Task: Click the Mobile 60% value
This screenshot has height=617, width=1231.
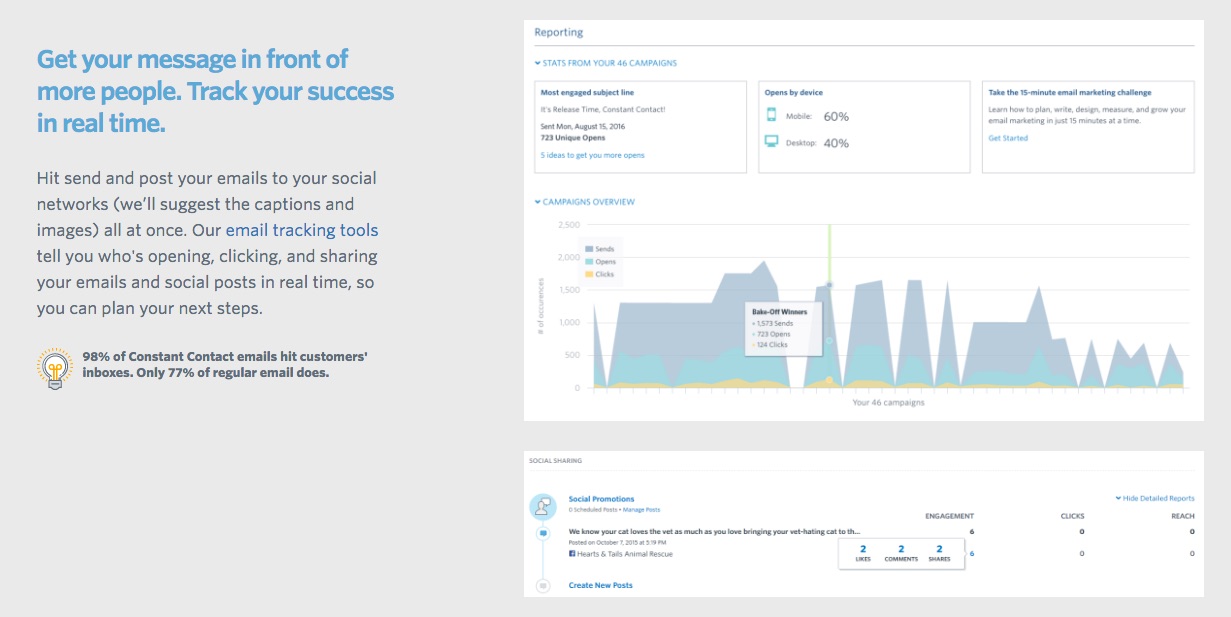Action: point(836,117)
